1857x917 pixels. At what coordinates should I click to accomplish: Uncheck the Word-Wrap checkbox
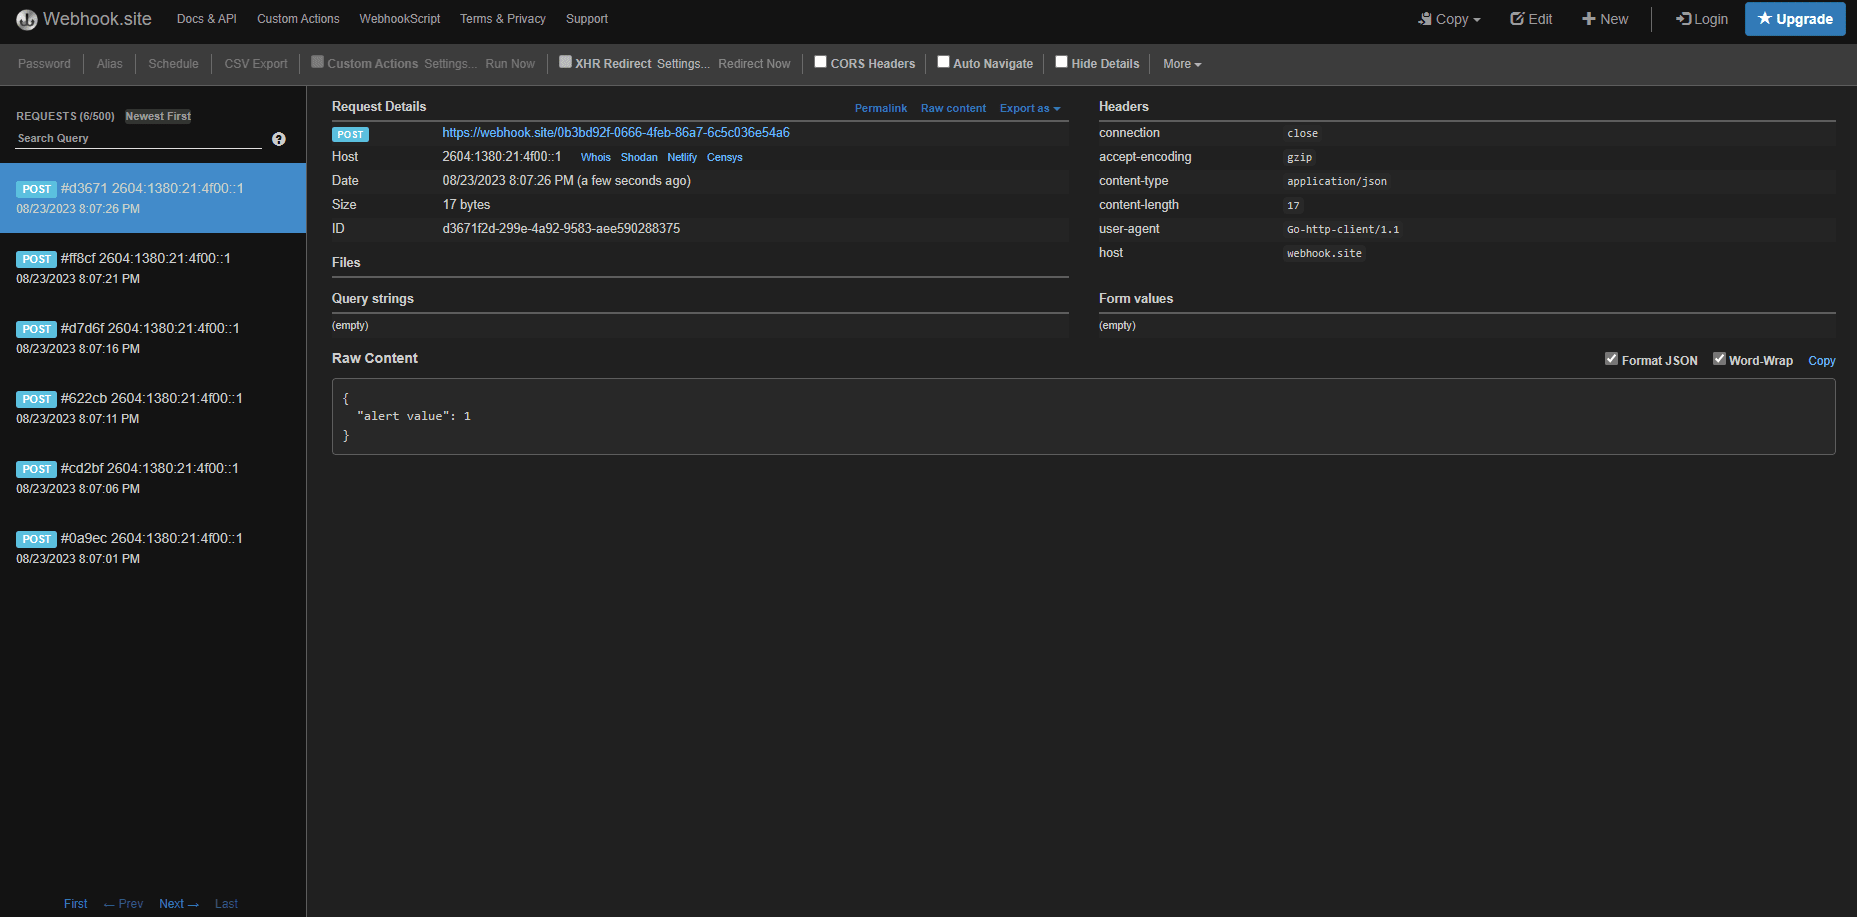(x=1719, y=359)
